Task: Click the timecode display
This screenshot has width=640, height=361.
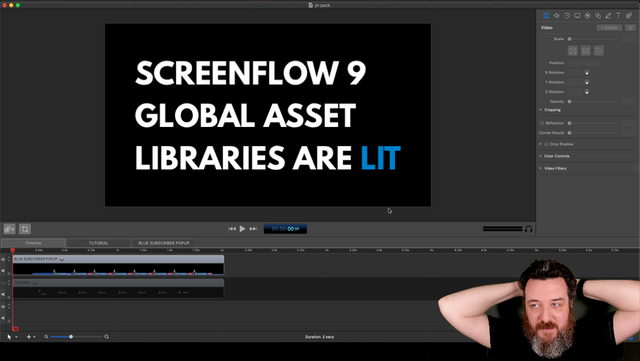Action: point(285,229)
